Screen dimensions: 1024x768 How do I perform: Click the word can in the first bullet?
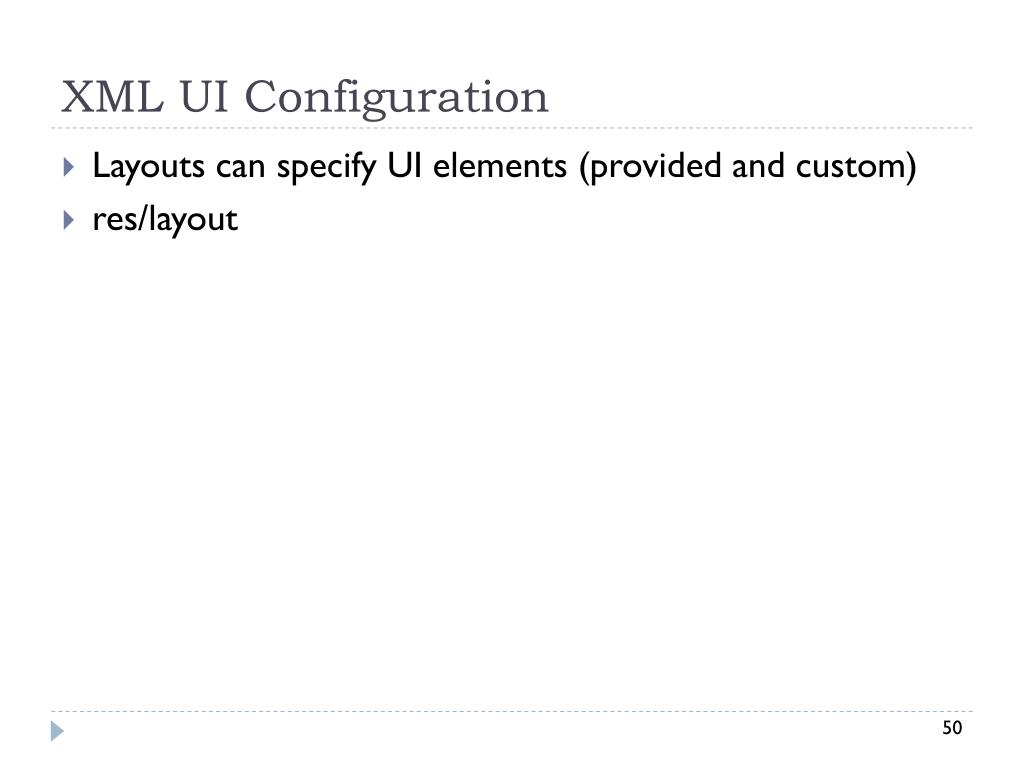point(240,167)
